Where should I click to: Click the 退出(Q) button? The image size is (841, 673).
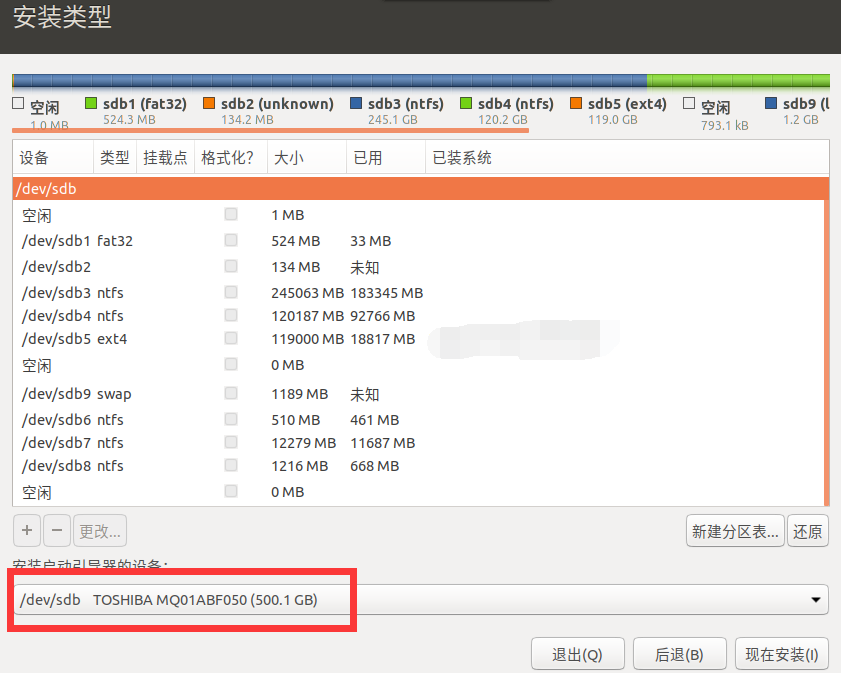[578, 653]
